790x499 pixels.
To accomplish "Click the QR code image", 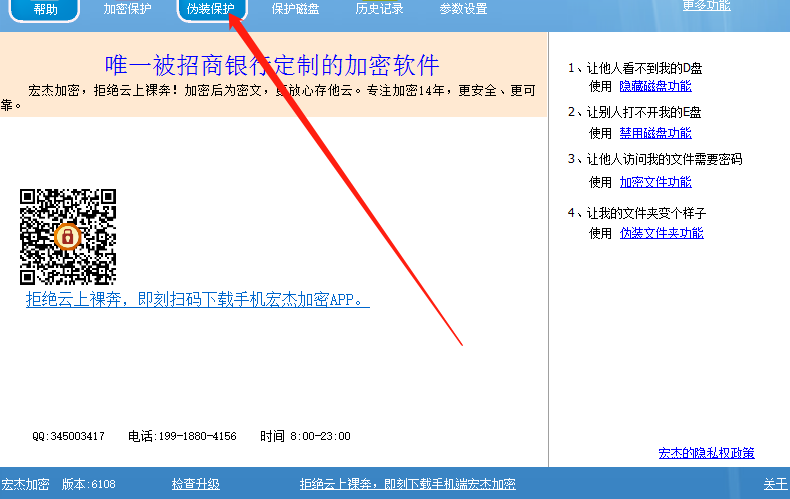I will point(68,237).
